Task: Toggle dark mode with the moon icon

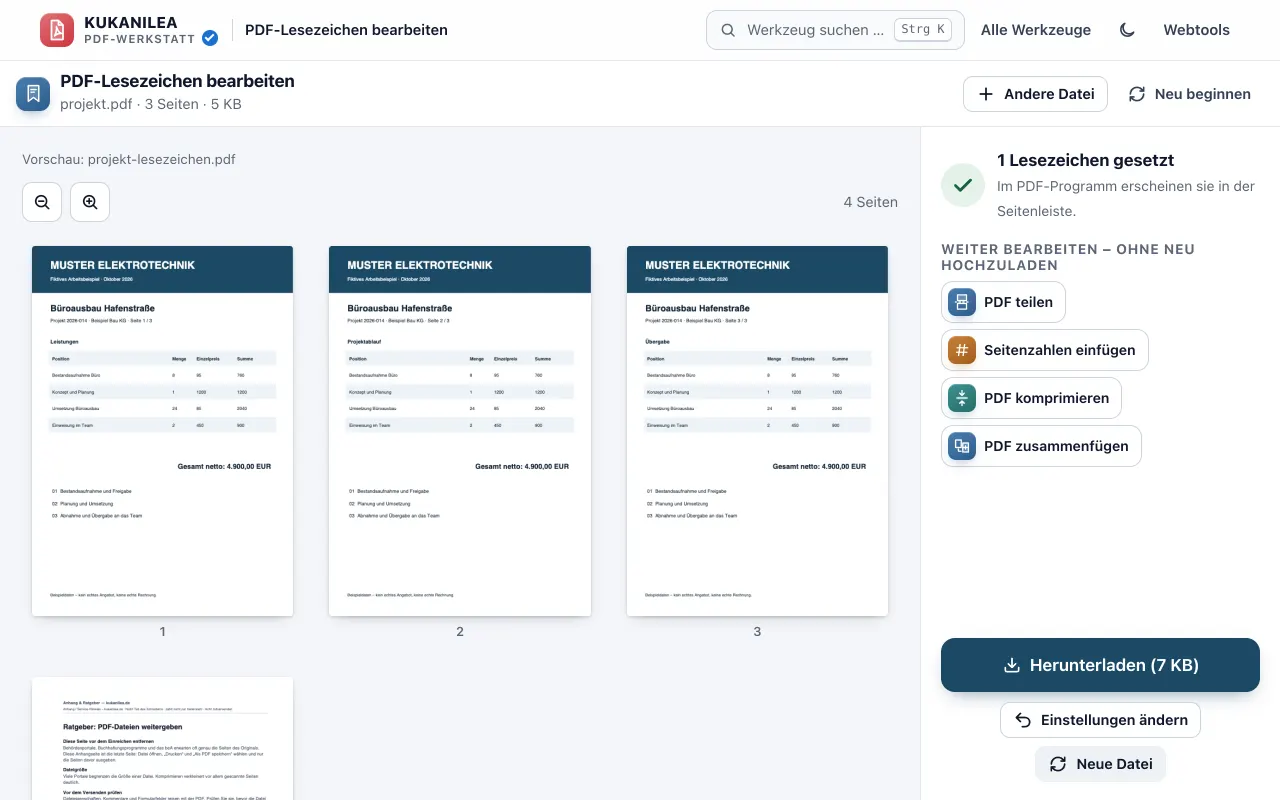Action: (x=1127, y=30)
